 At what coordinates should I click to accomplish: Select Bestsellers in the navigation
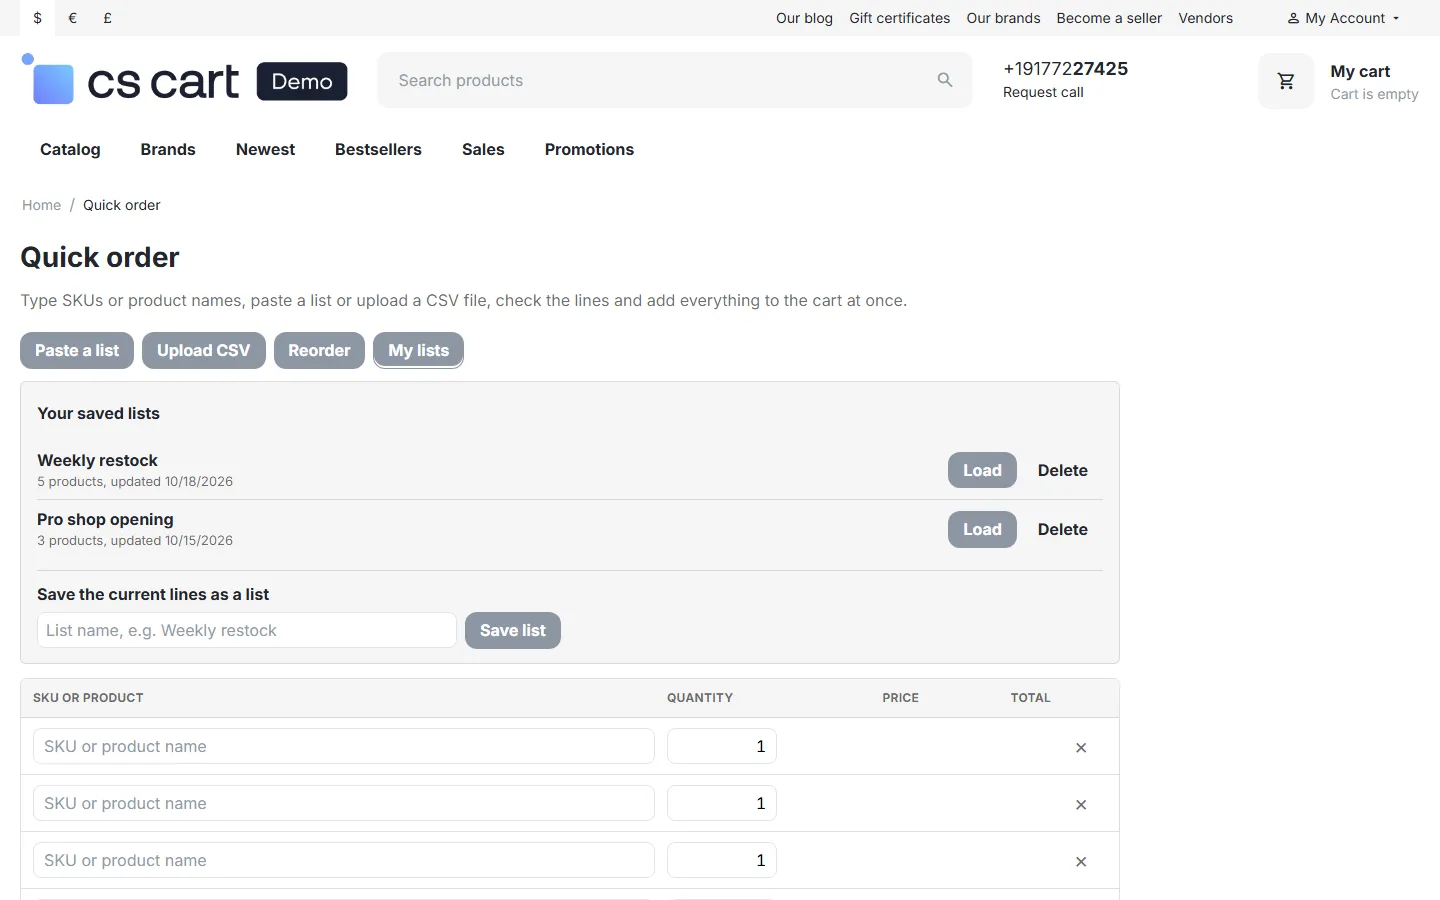click(378, 149)
